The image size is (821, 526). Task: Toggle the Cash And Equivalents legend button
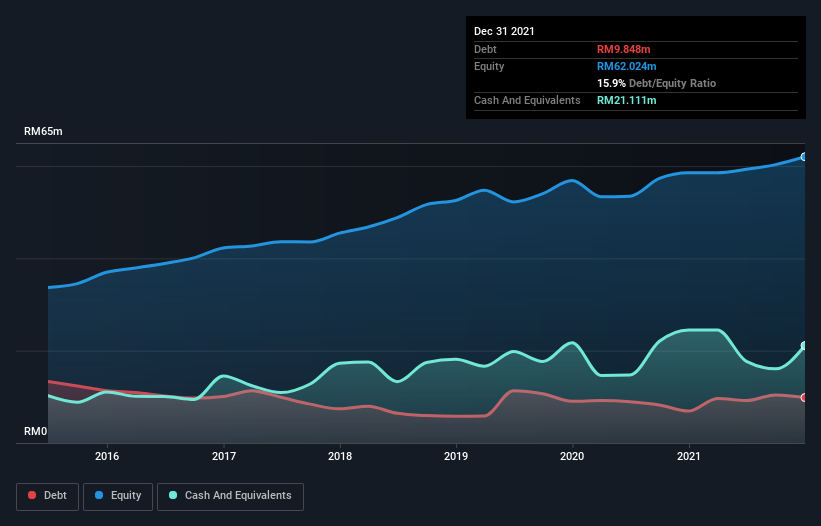(x=230, y=496)
